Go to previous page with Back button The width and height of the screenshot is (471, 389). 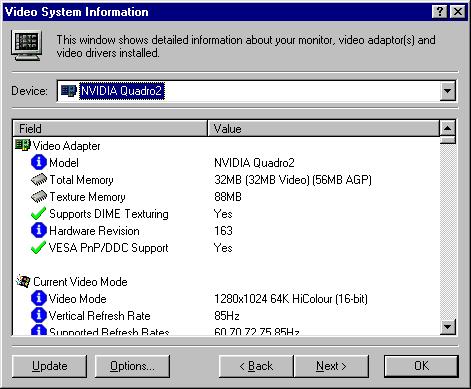(x=256, y=366)
